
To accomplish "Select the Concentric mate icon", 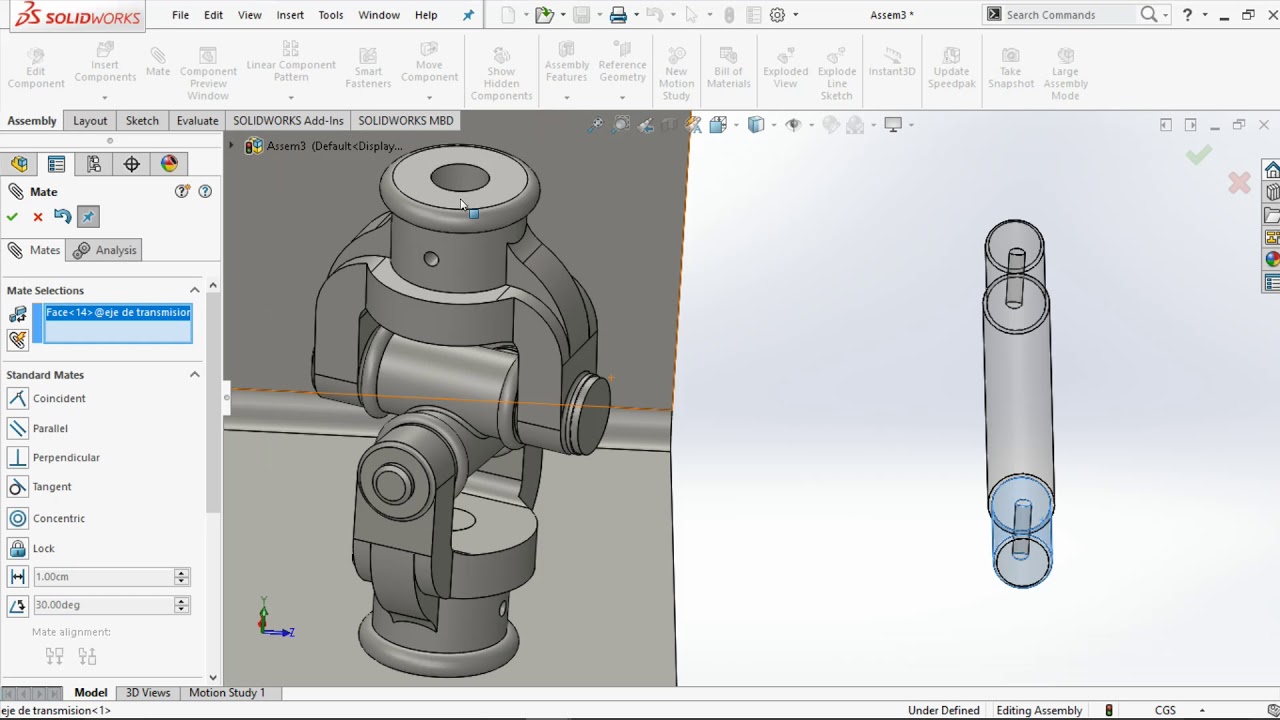I will point(17,518).
